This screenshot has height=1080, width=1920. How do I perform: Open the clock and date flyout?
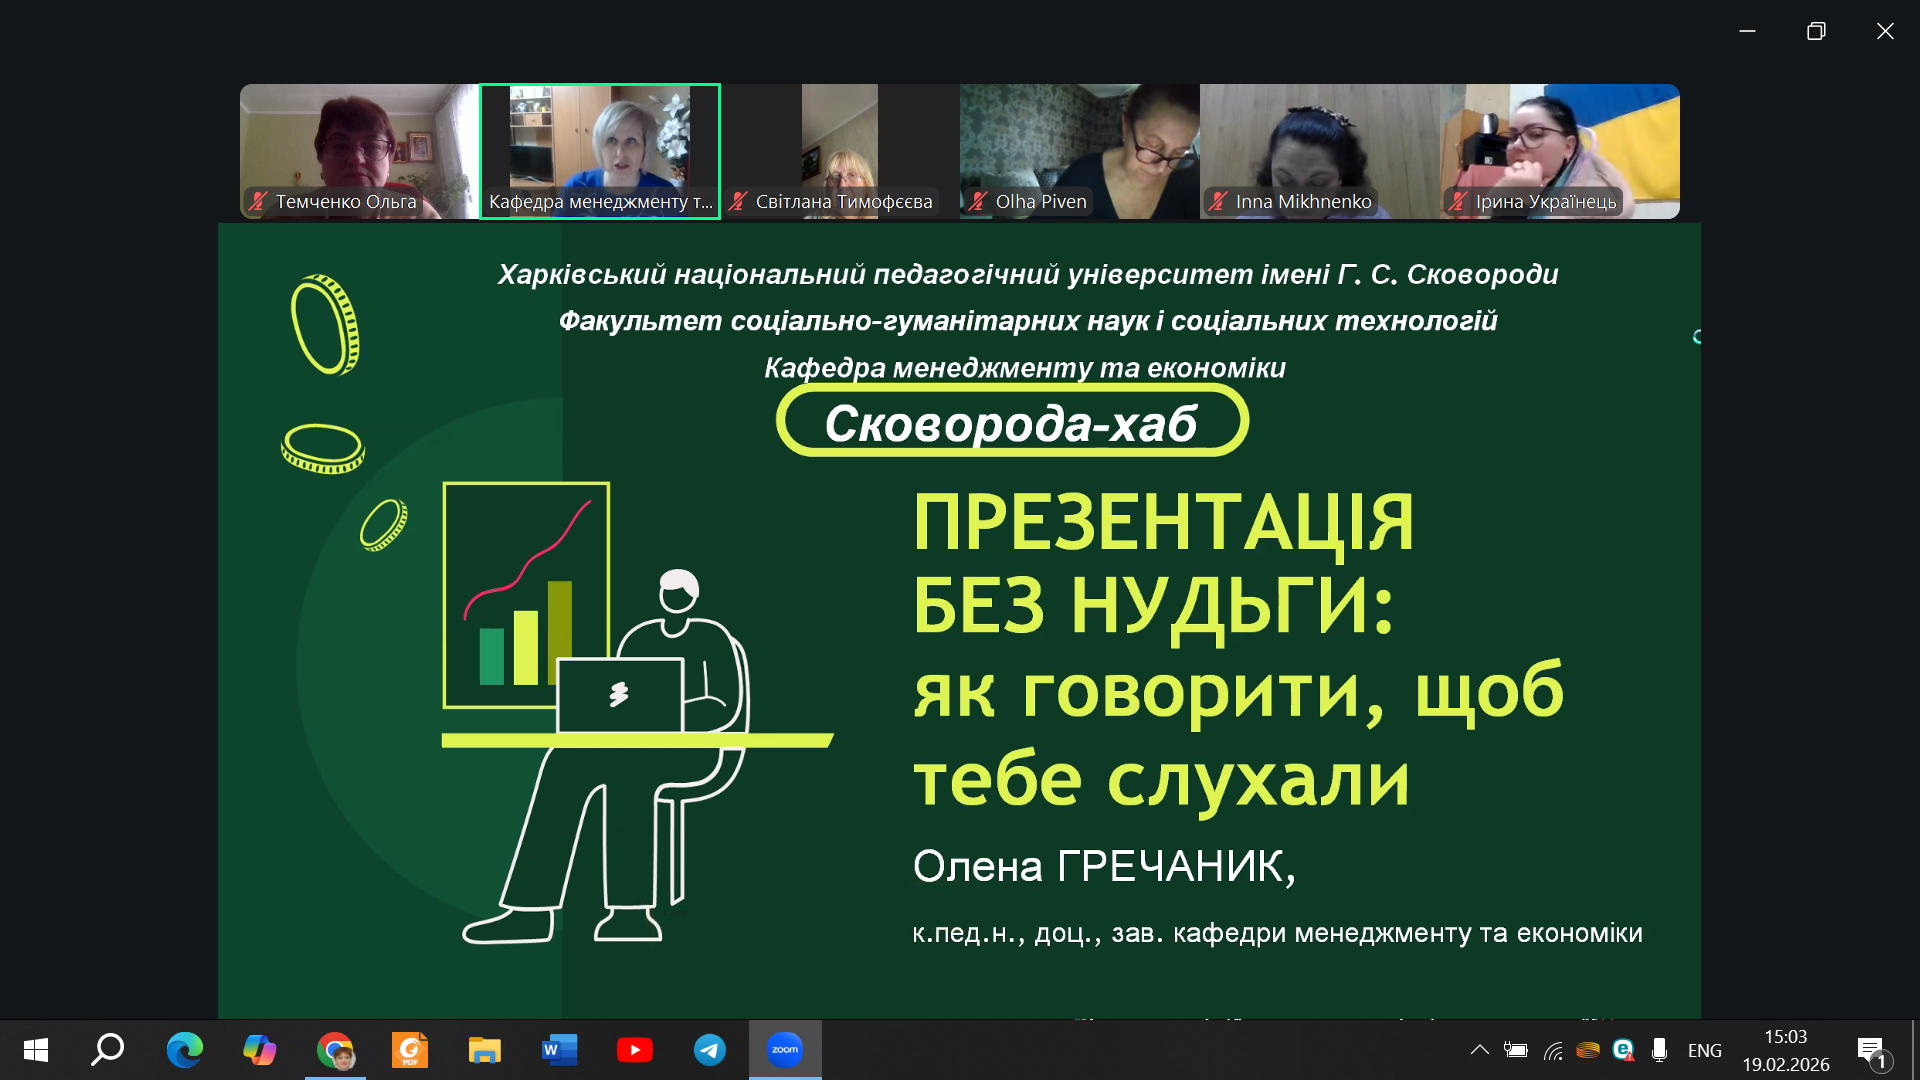pyautogui.click(x=1785, y=1050)
